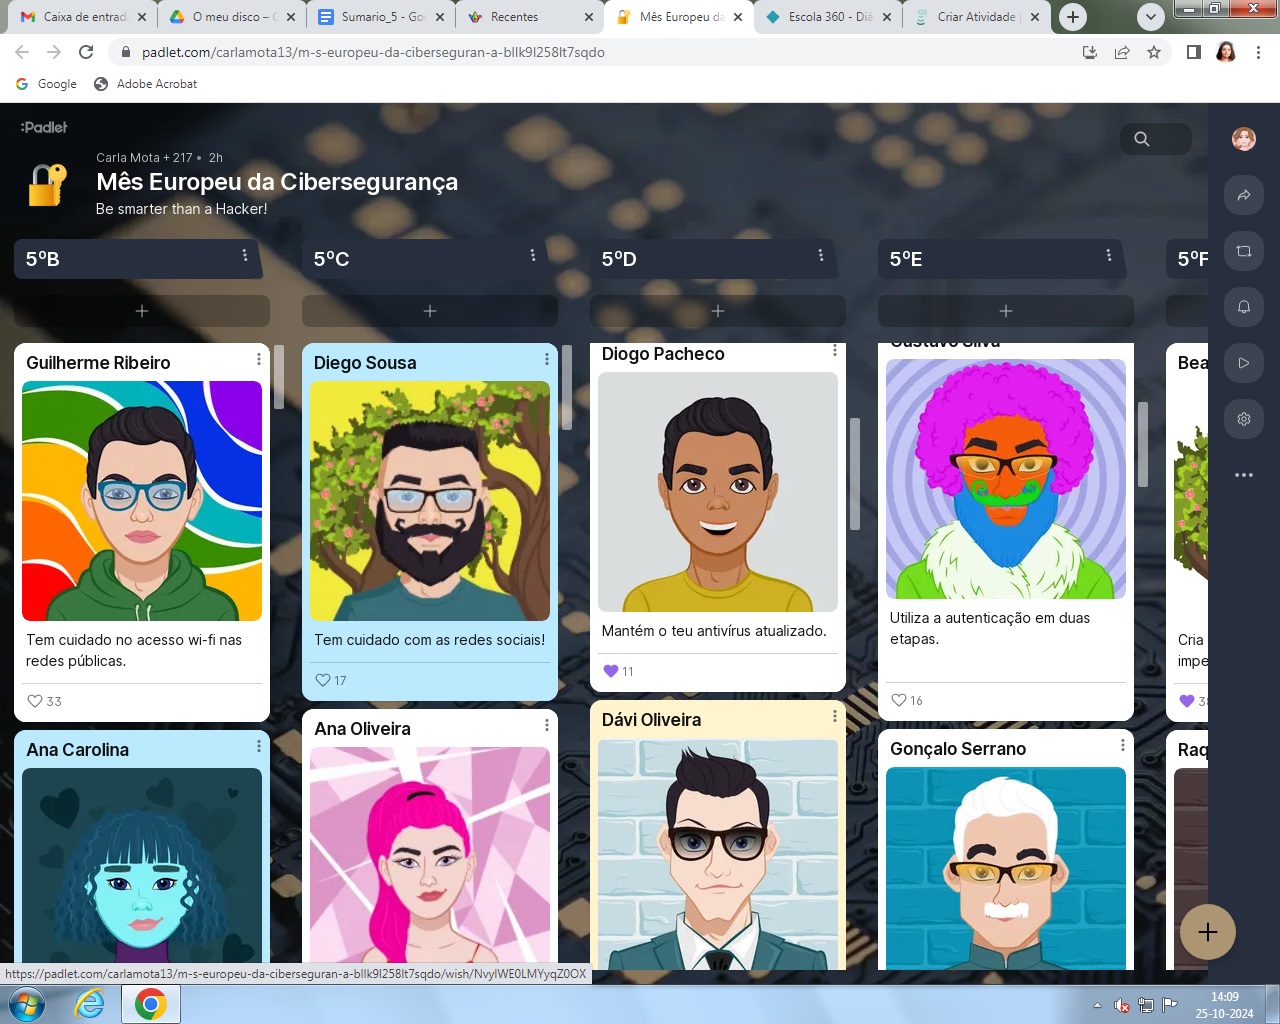Click the 5ºB column scrollbar
Viewport: 1280px width, 1024px height.
tap(279, 377)
